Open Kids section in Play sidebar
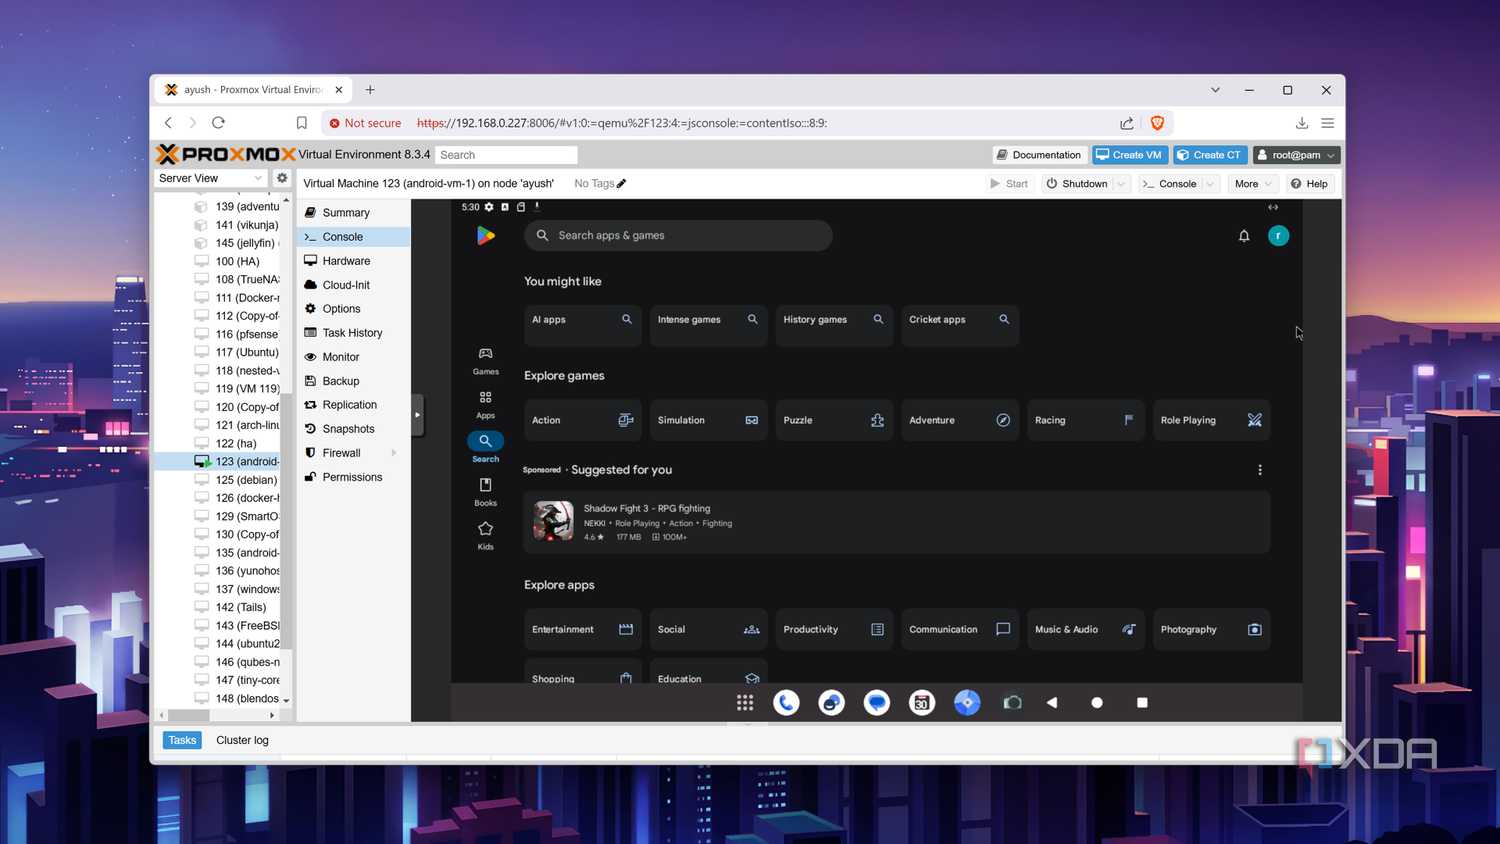The height and width of the screenshot is (844, 1500). pos(486,535)
